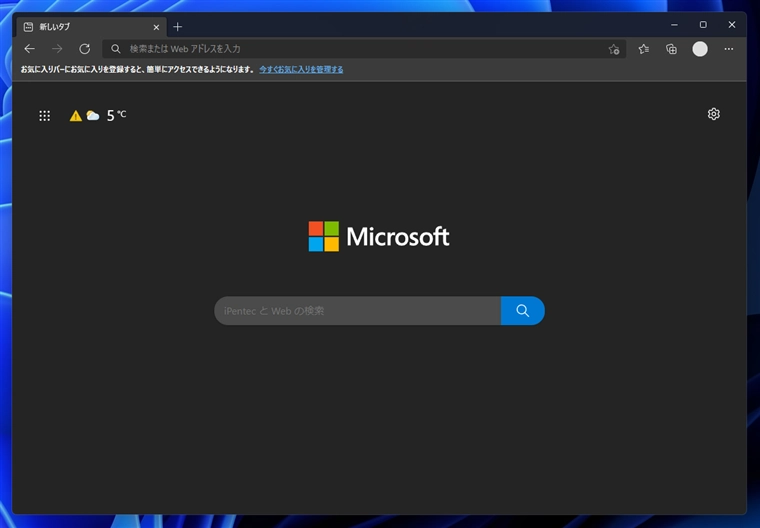Add this page to favorites star icon
This screenshot has height=528, width=760.
click(614, 49)
